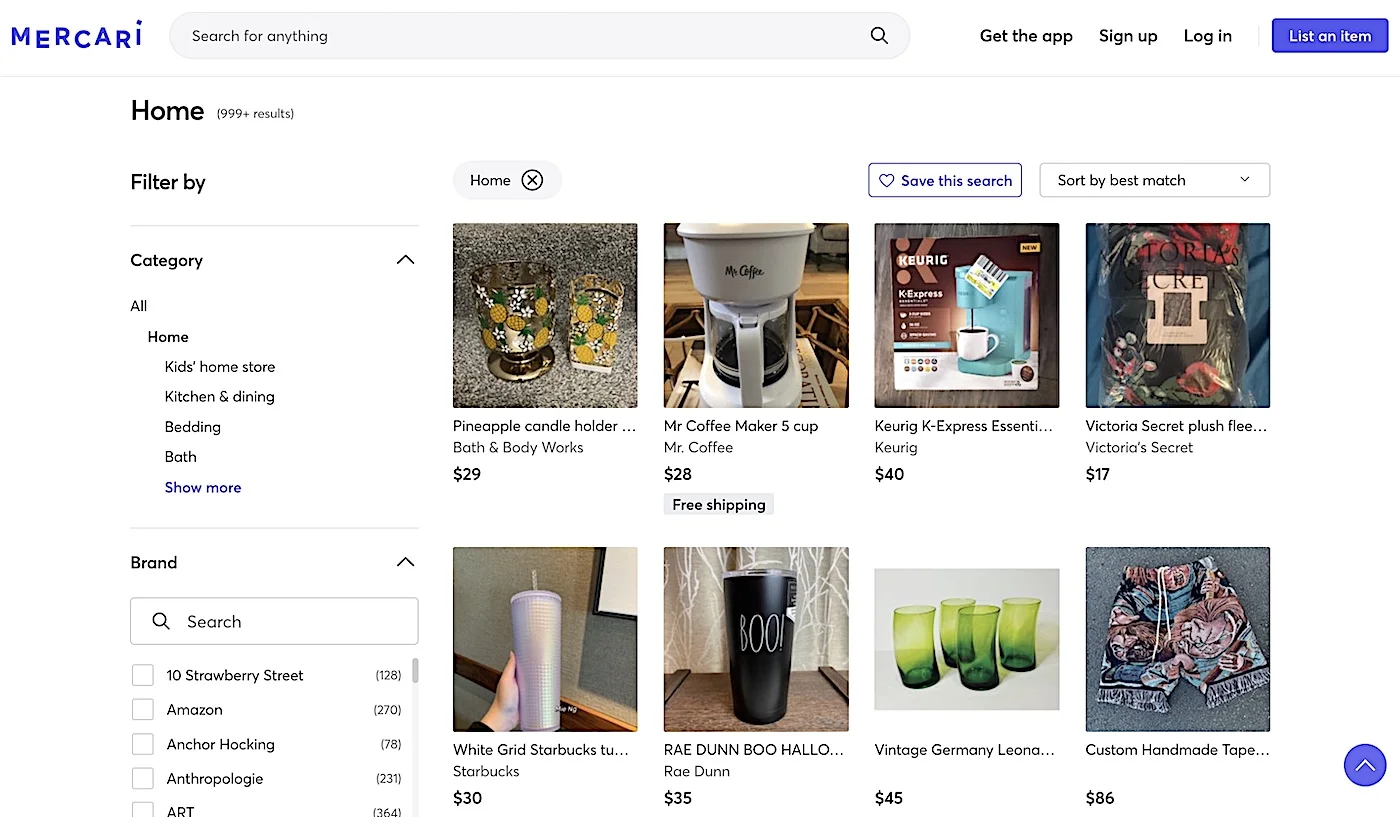
Task: Click the $86 price text
Action: (x=1100, y=798)
